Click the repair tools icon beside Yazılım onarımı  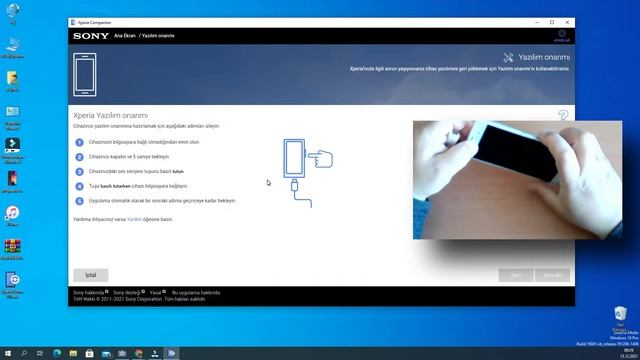tap(508, 58)
